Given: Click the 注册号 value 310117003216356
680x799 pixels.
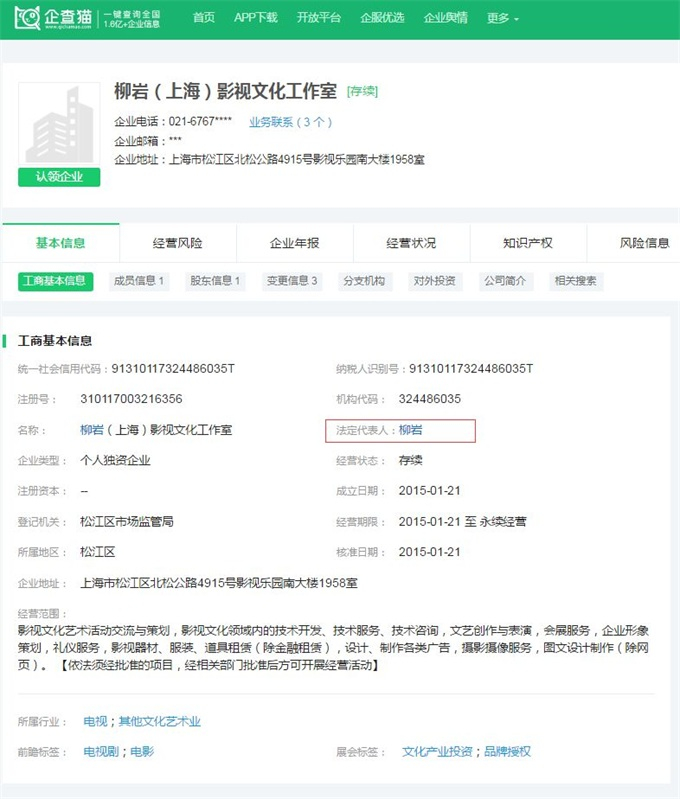Looking at the screenshot, I should (131, 399).
